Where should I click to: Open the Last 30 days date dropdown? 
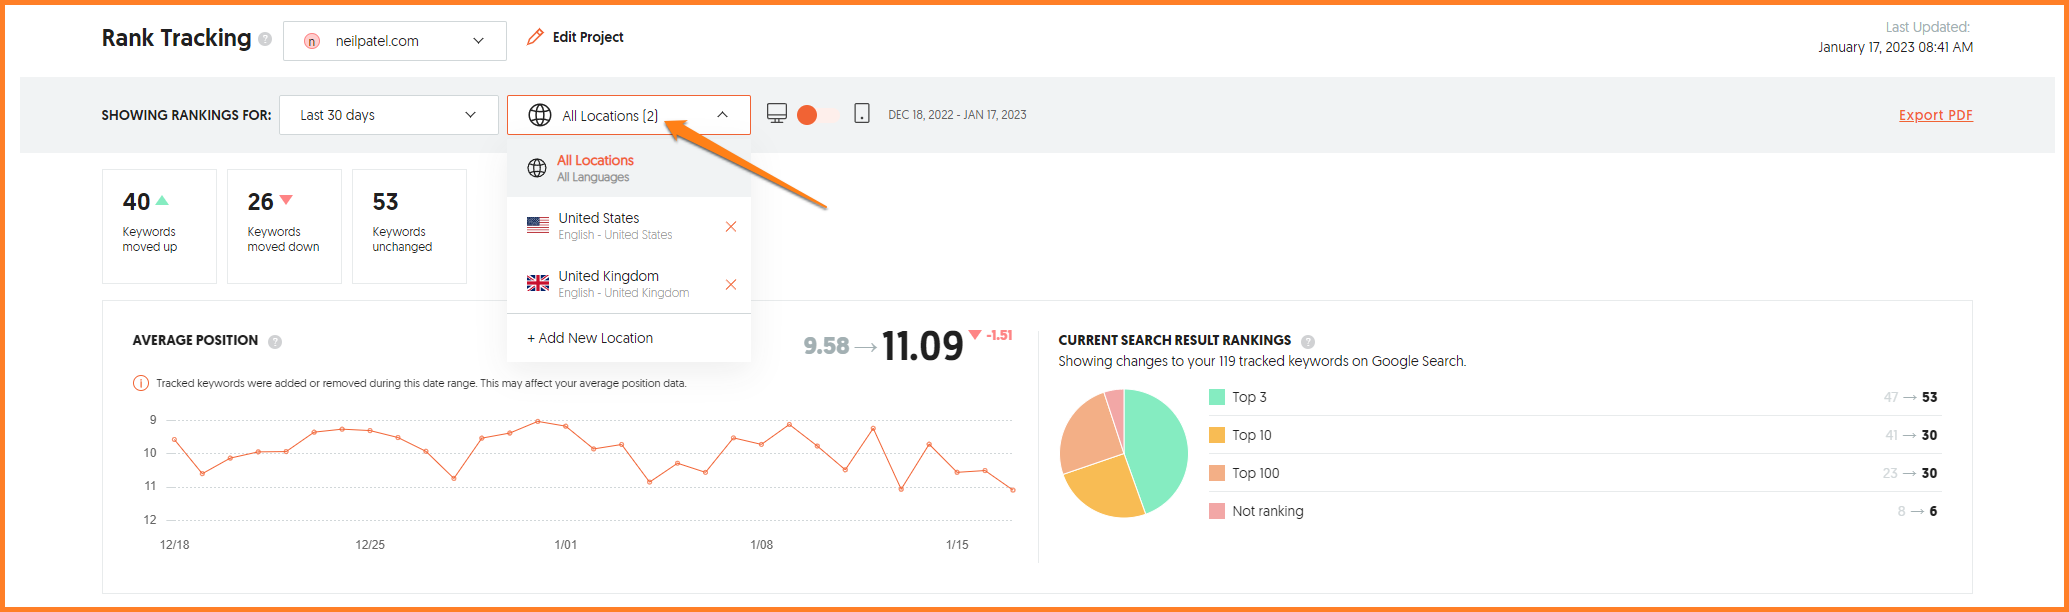coord(388,115)
